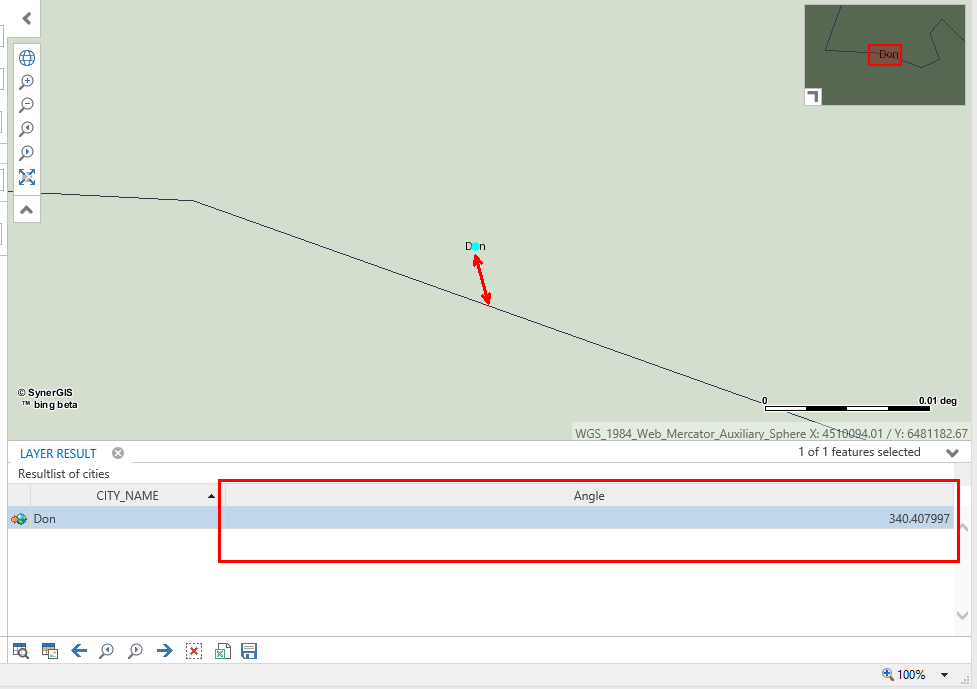This screenshot has width=977, height=689.
Task: Export the result list to Excel
Action: point(222,651)
